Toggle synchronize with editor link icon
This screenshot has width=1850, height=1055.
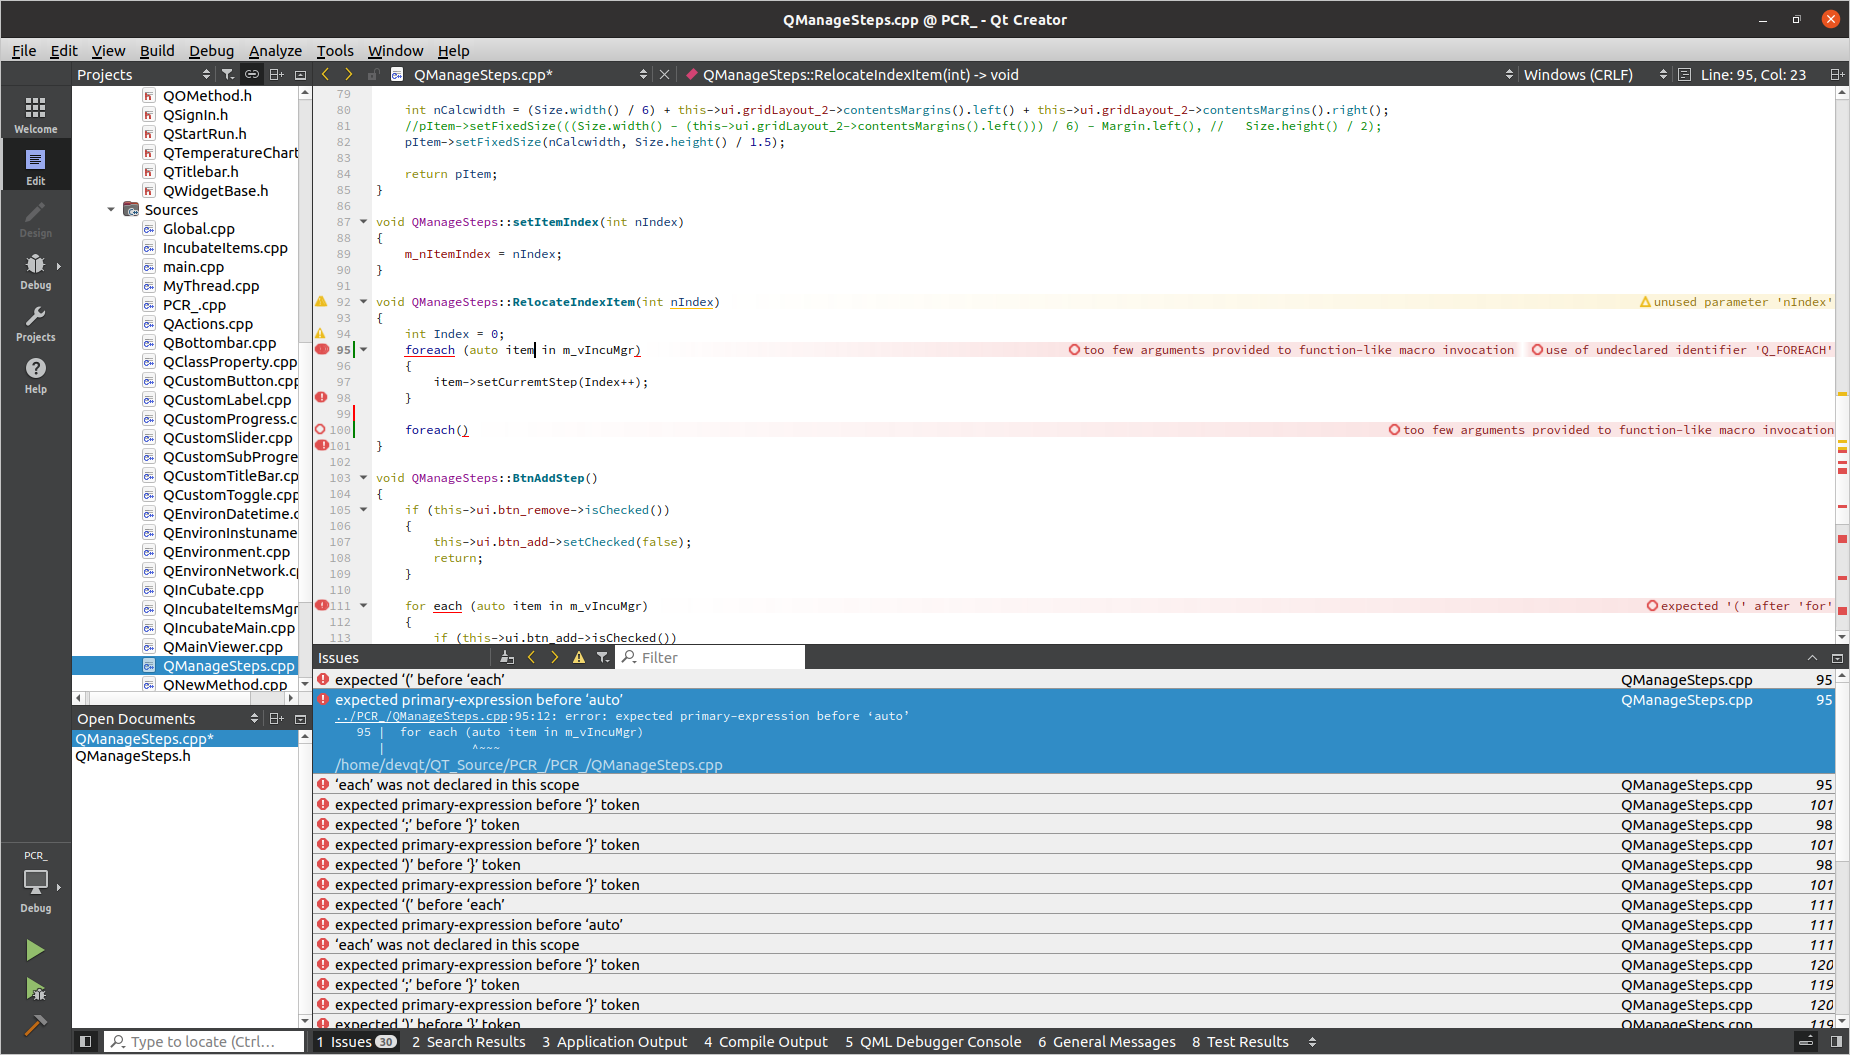tap(252, 74)
